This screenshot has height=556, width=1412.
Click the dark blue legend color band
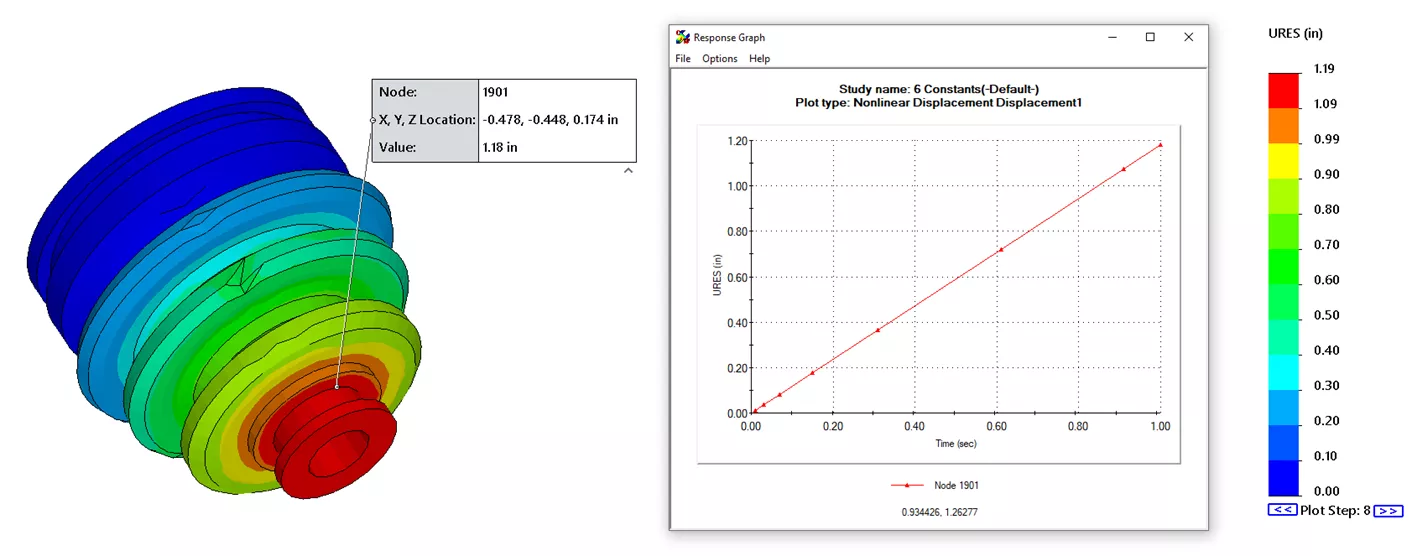pos(1285,478)
